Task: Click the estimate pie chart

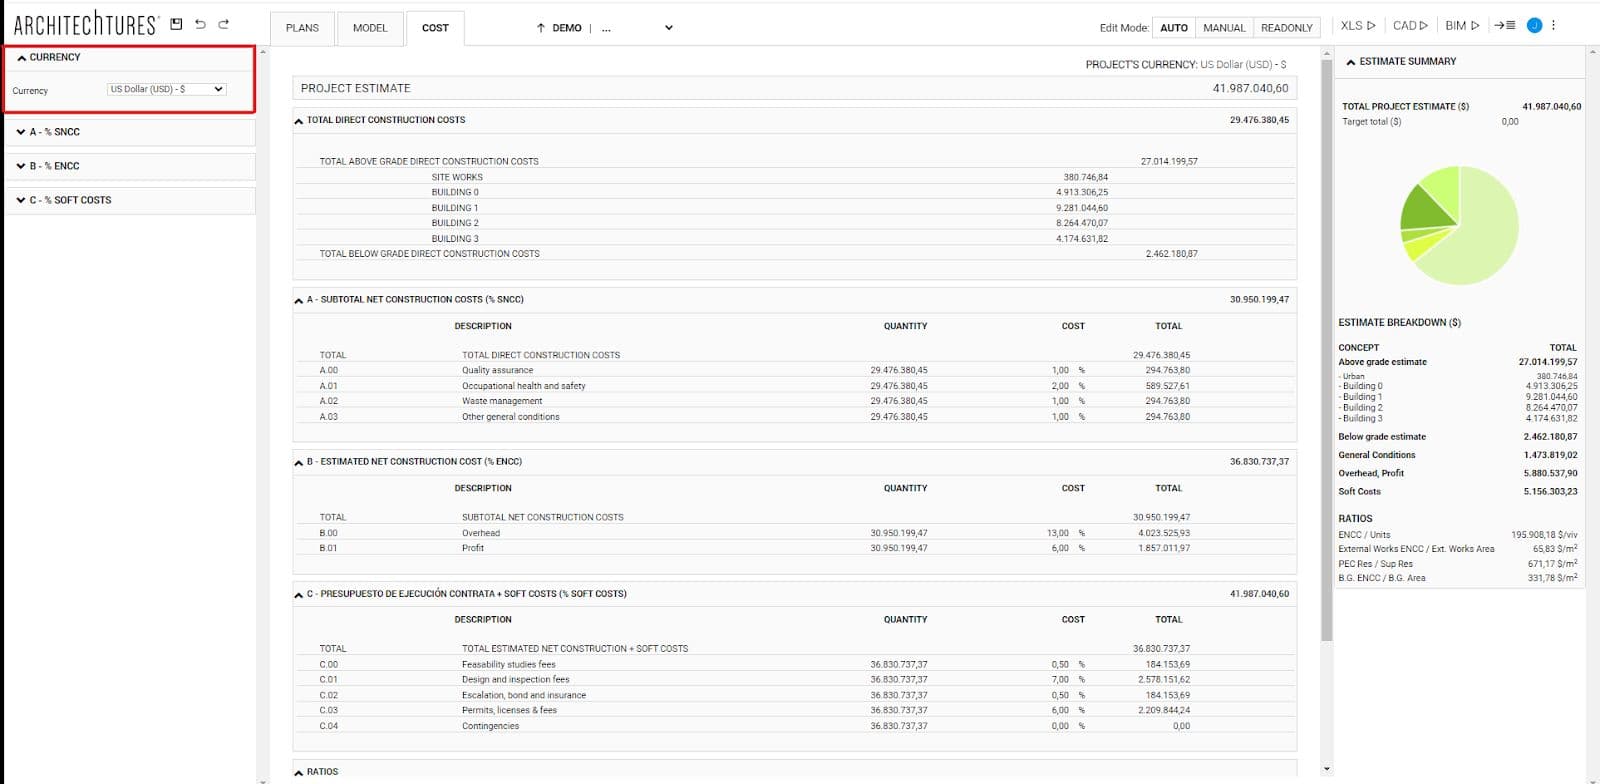Action: (1459, 225)
